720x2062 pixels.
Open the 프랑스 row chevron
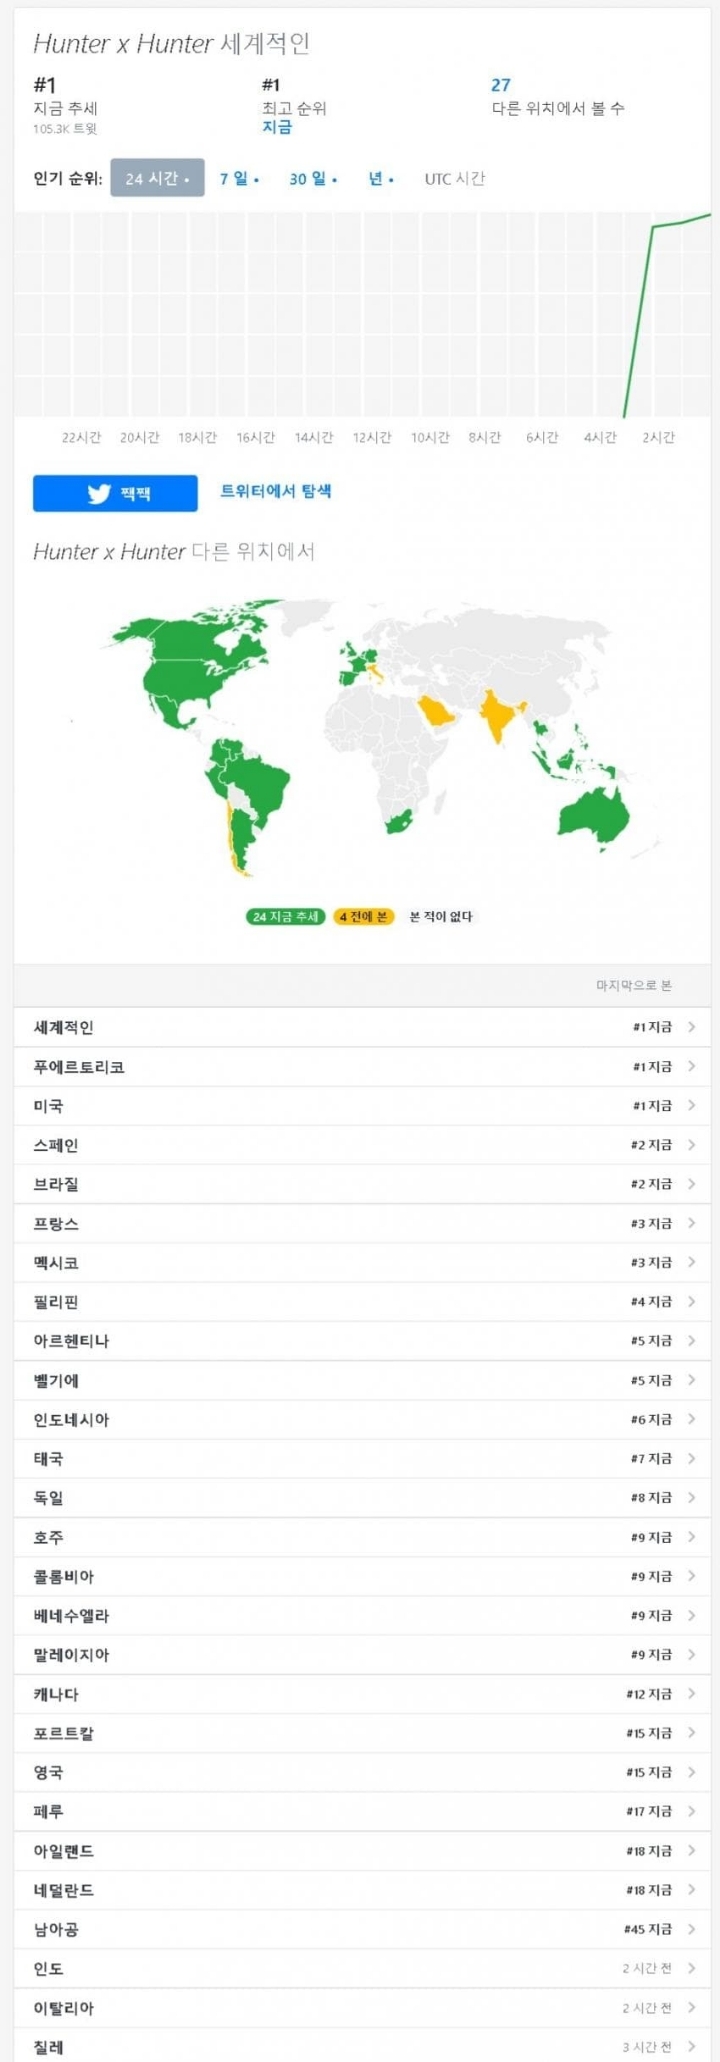692,1223
